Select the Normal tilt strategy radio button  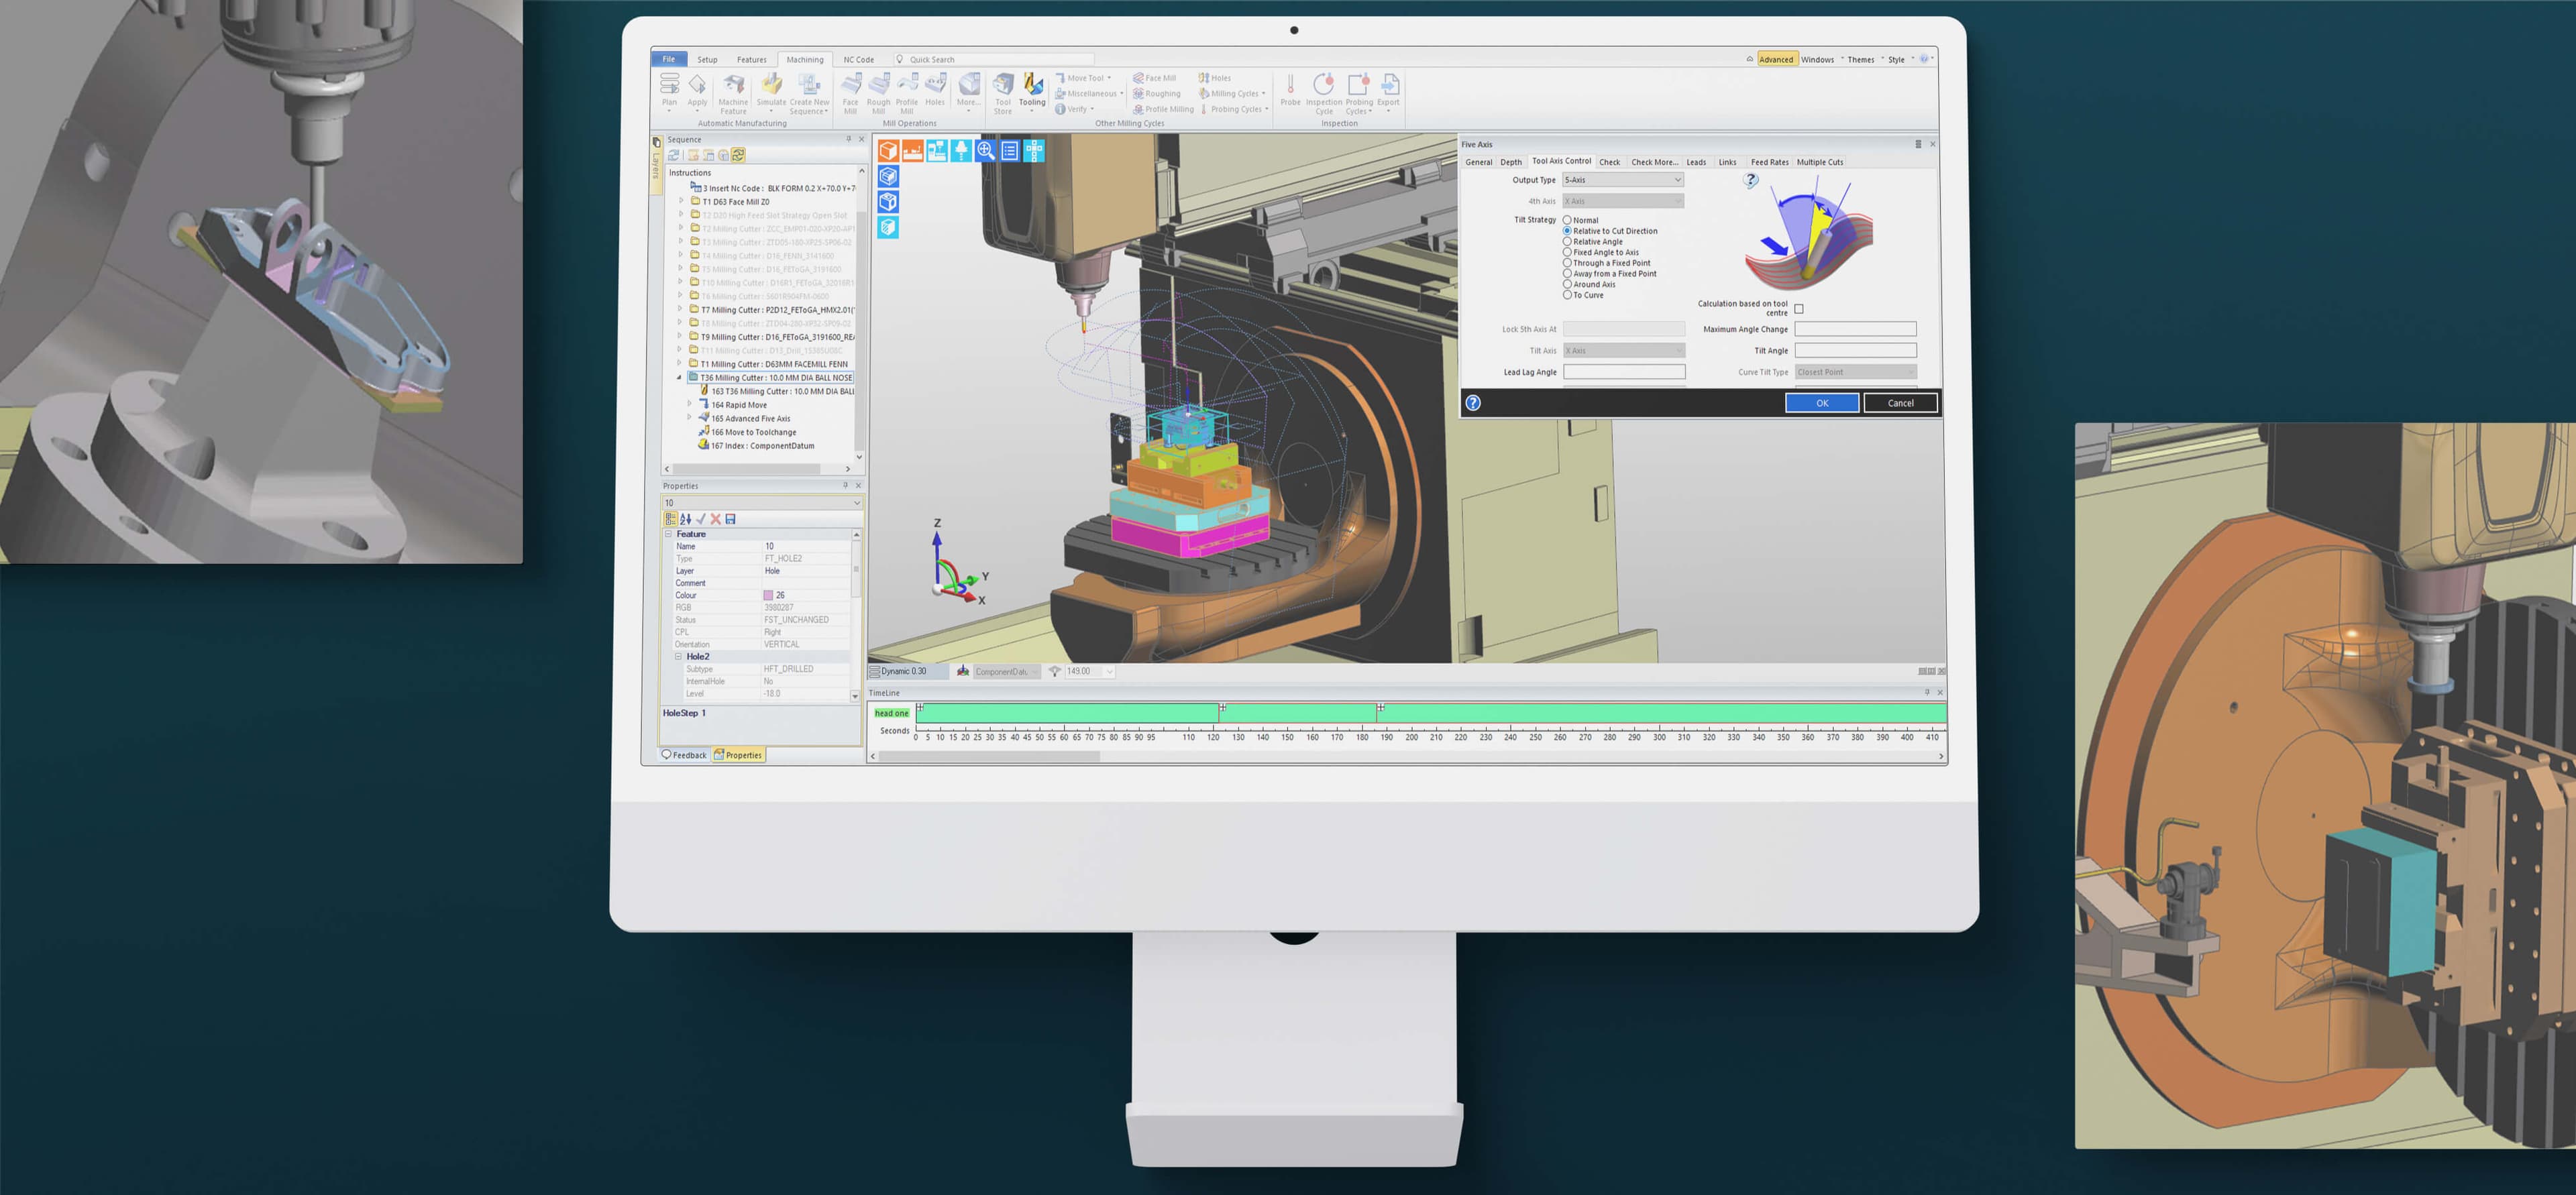[1568, 220]
